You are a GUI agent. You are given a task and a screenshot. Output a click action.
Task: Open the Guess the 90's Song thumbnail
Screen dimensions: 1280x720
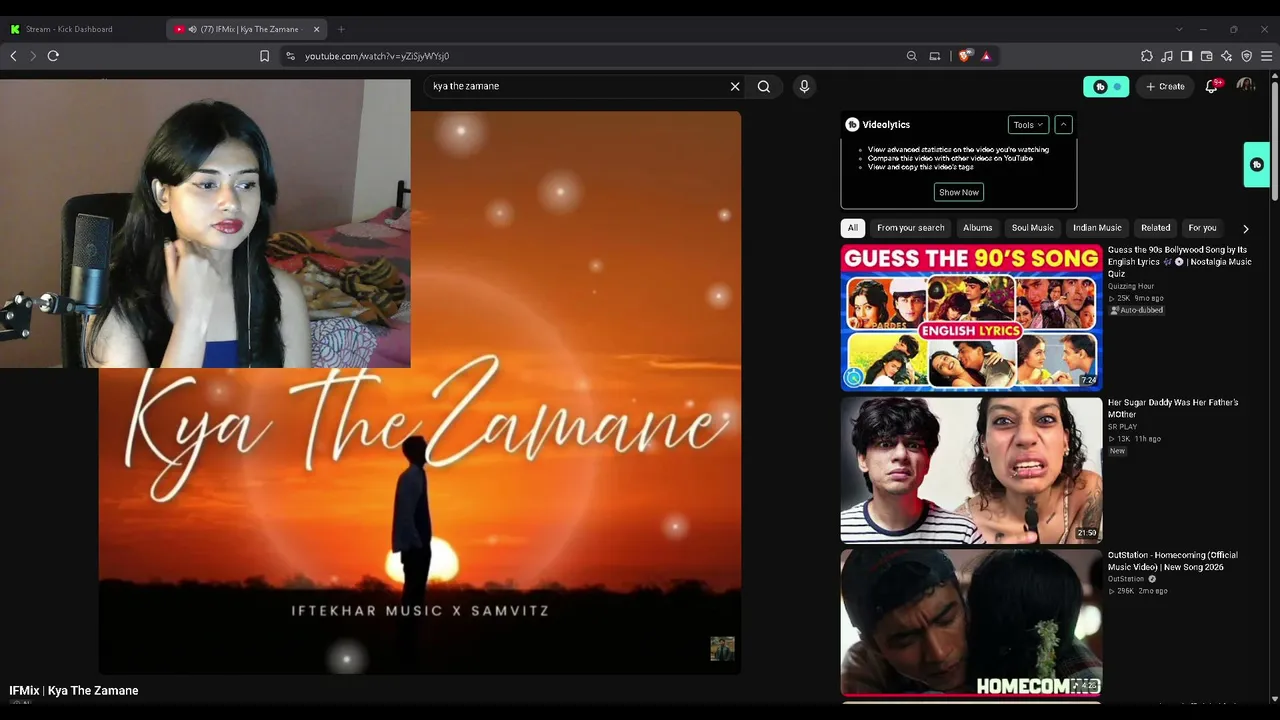coord(971,316)
